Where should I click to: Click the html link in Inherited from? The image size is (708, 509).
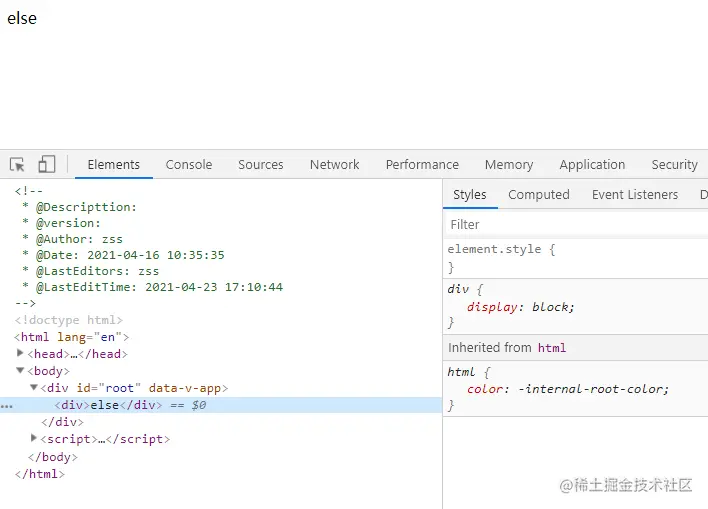click(552, 348)
